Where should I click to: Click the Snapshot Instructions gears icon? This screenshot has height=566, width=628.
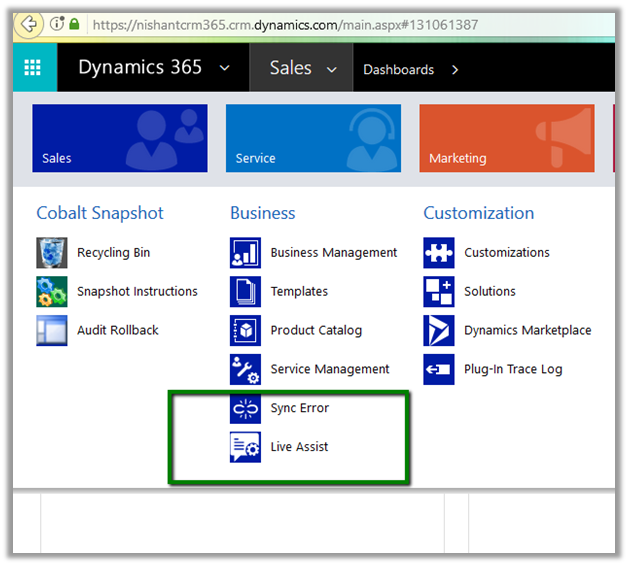(x=52, y=292)
